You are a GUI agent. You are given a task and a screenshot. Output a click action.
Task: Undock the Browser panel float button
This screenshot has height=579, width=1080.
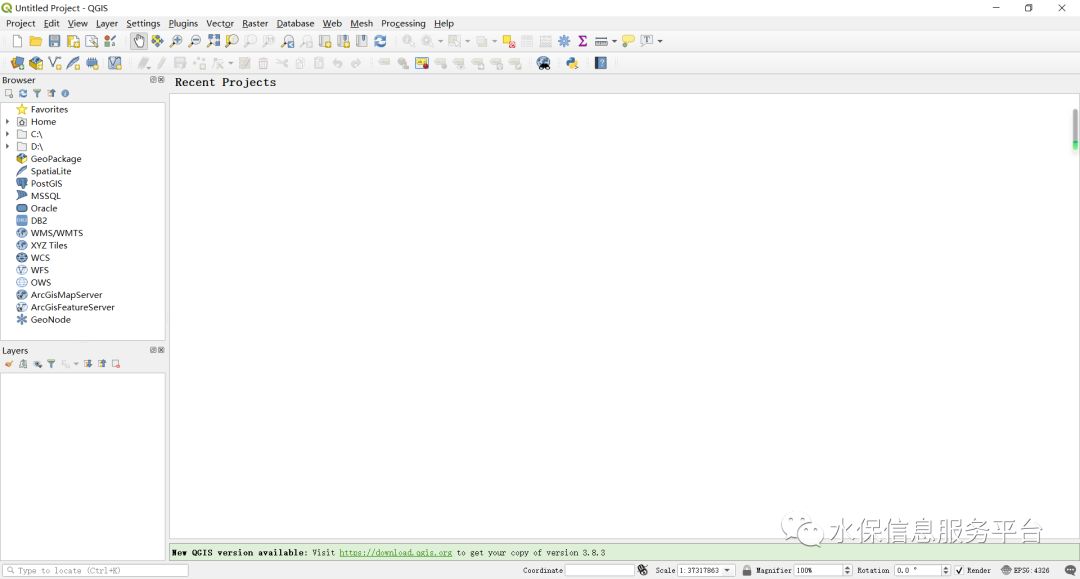click(153, 80)
